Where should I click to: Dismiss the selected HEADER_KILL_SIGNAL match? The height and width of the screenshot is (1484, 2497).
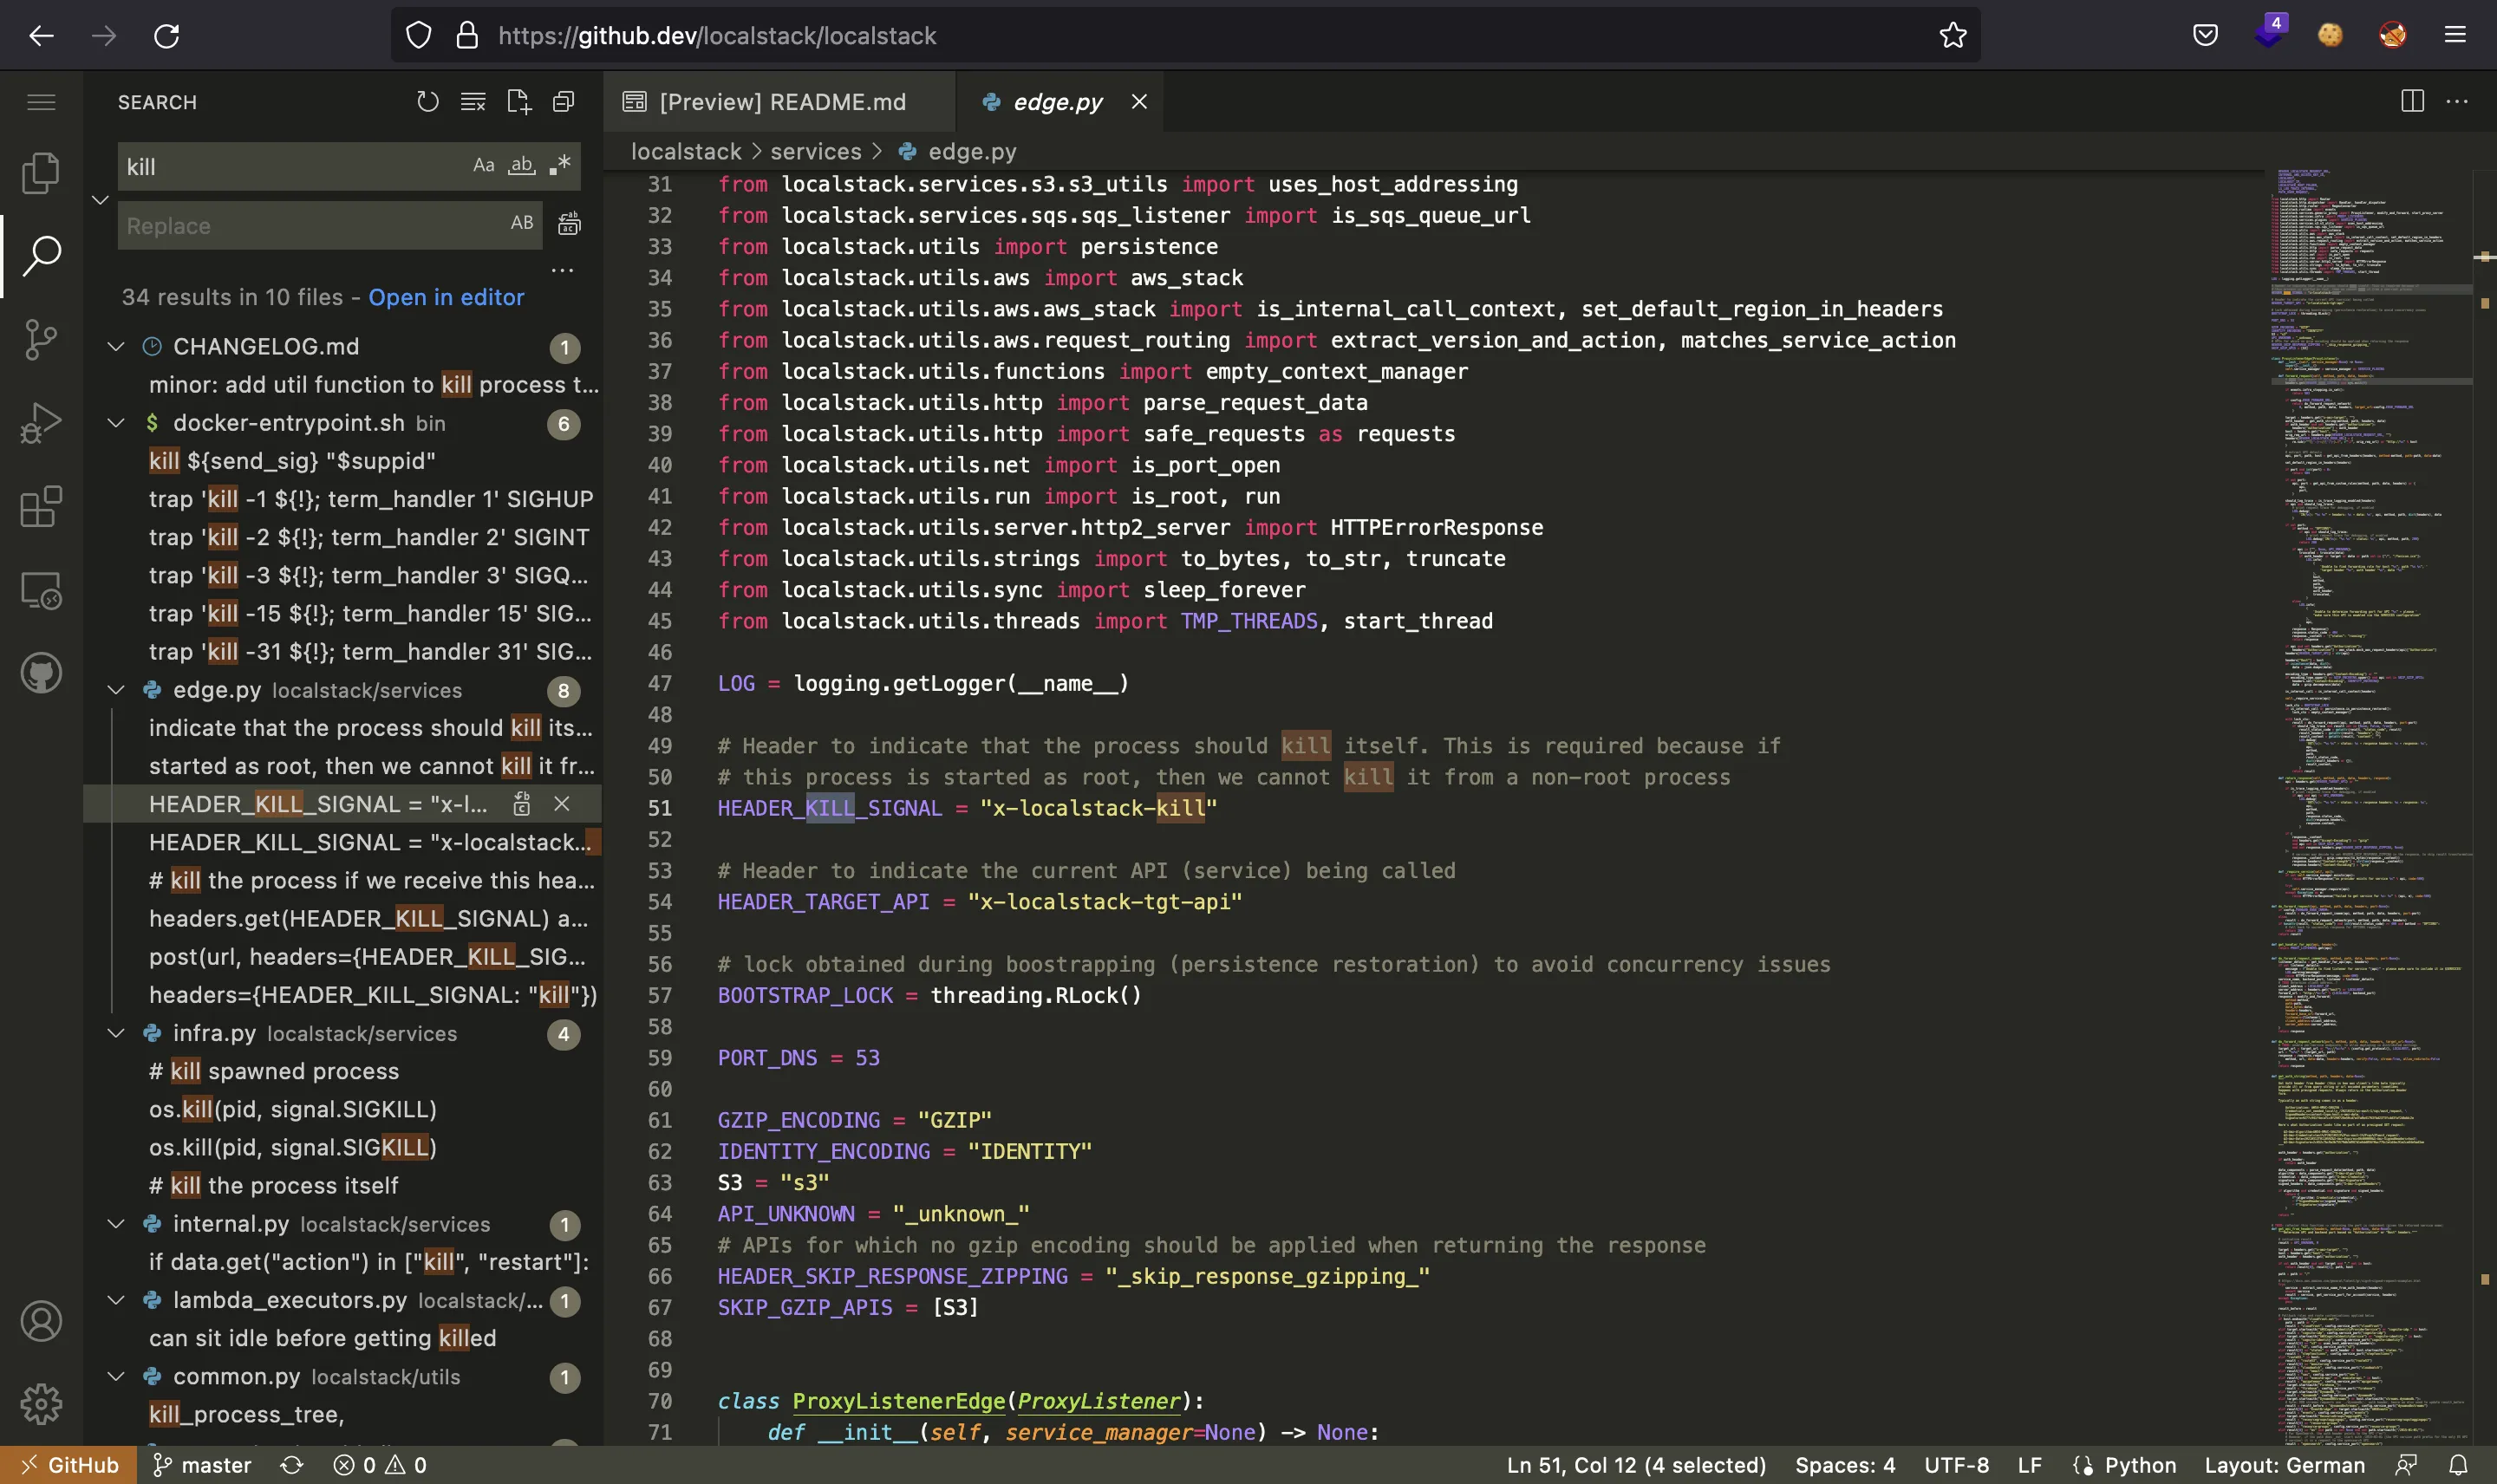562,804
